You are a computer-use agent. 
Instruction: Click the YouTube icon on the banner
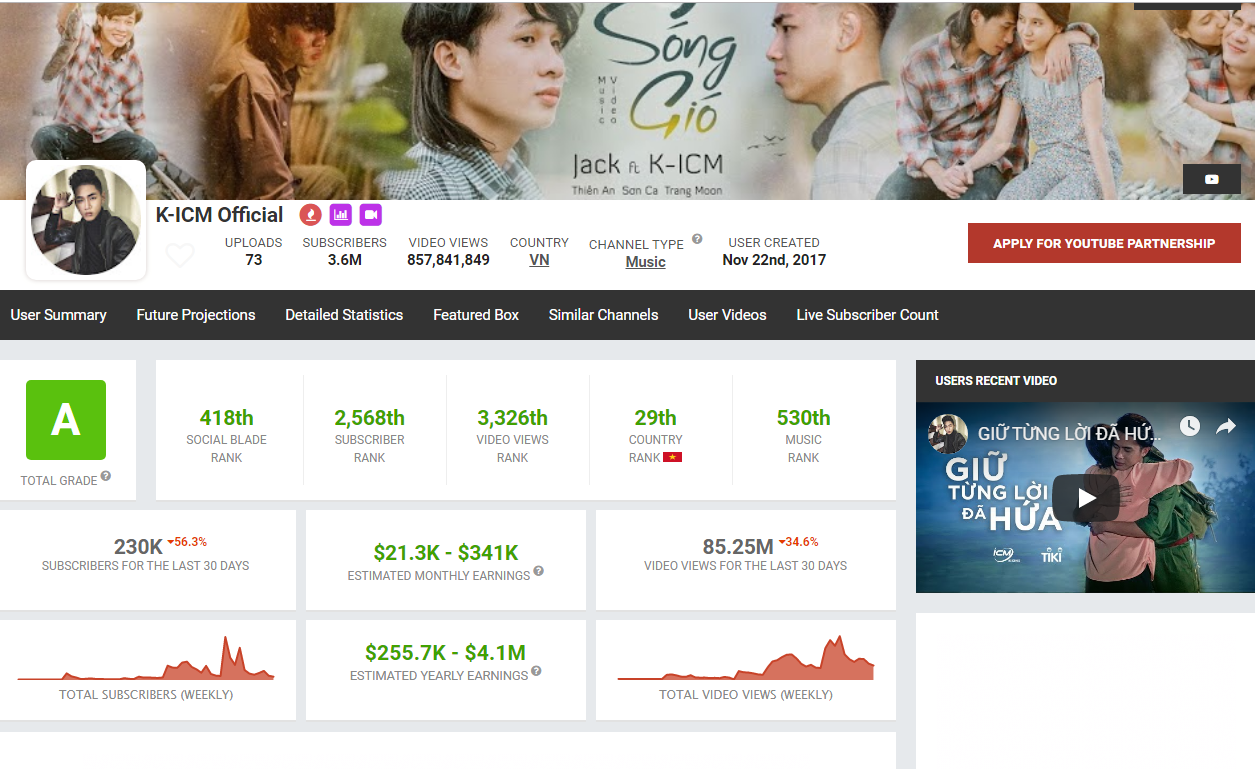tap(1211, 179)
